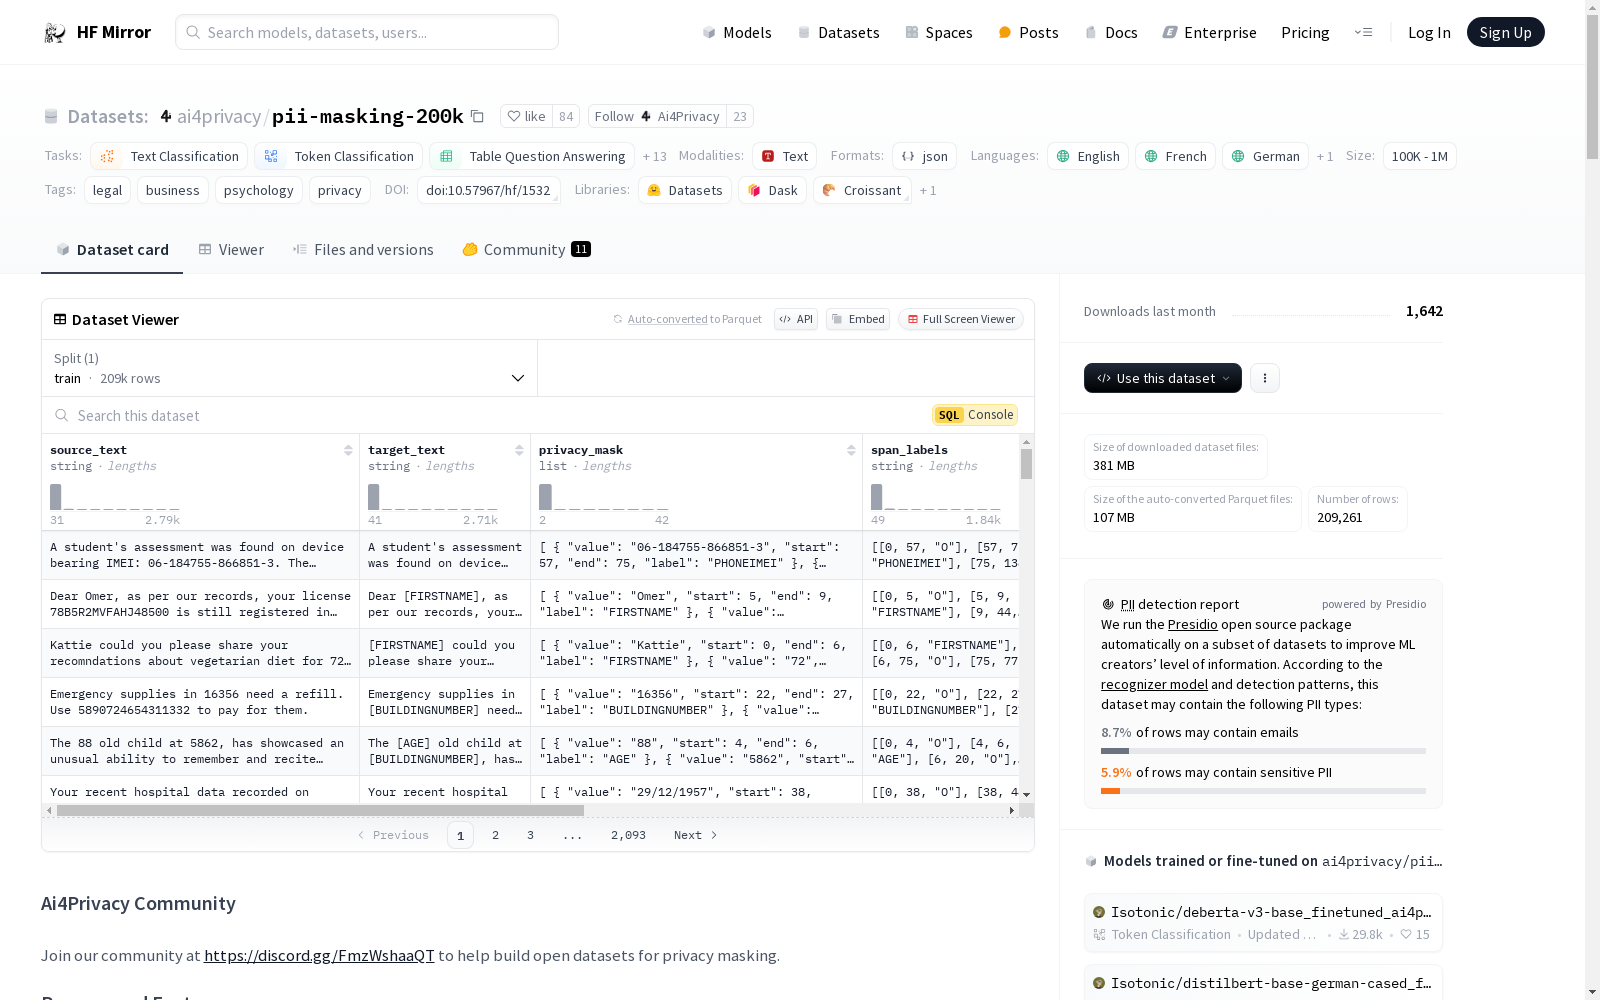Image resolution: width=1600 pixels, height=1000 pixels.
Task: Toggle like on this dataset
Action: [528, 116]
